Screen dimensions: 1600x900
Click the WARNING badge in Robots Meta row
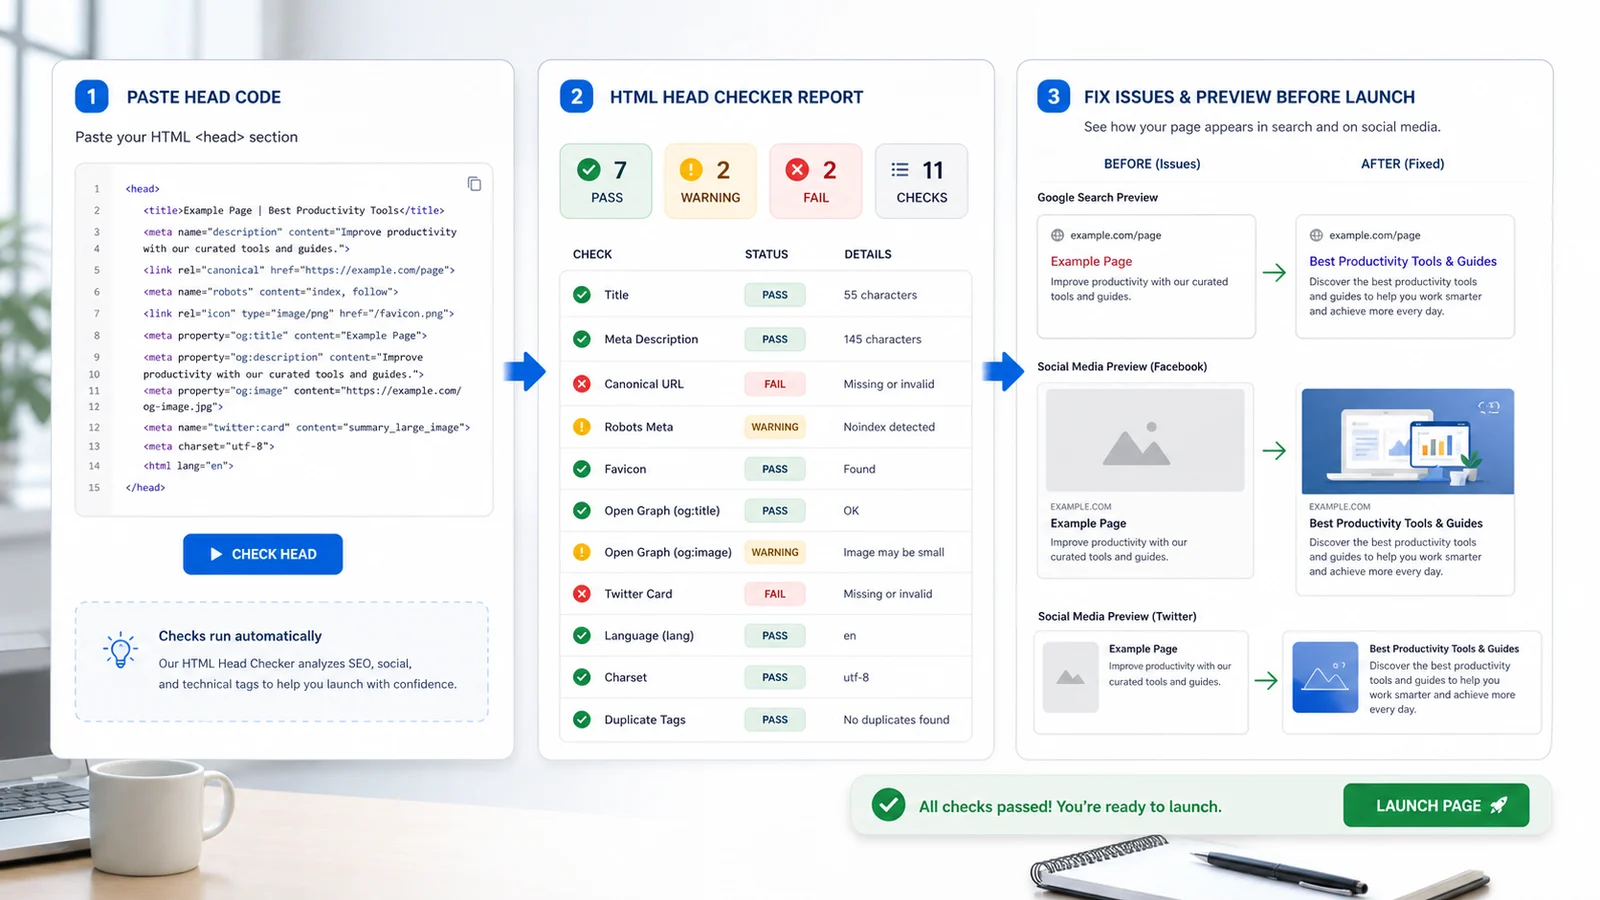[775, 427]
